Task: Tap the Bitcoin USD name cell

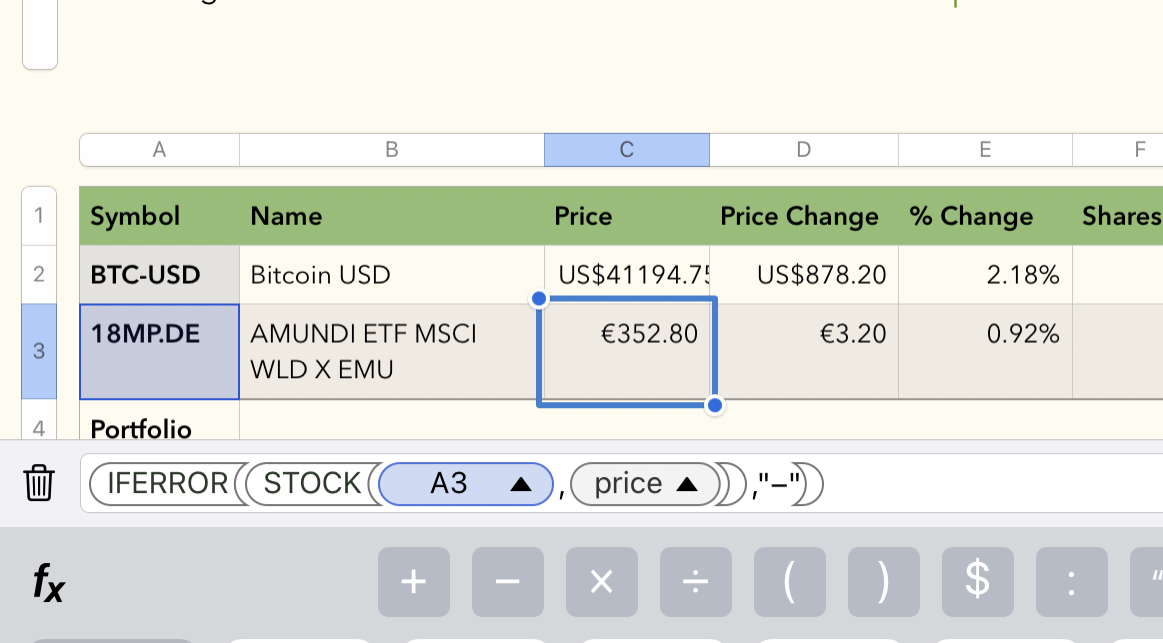Action: (391, 275)
